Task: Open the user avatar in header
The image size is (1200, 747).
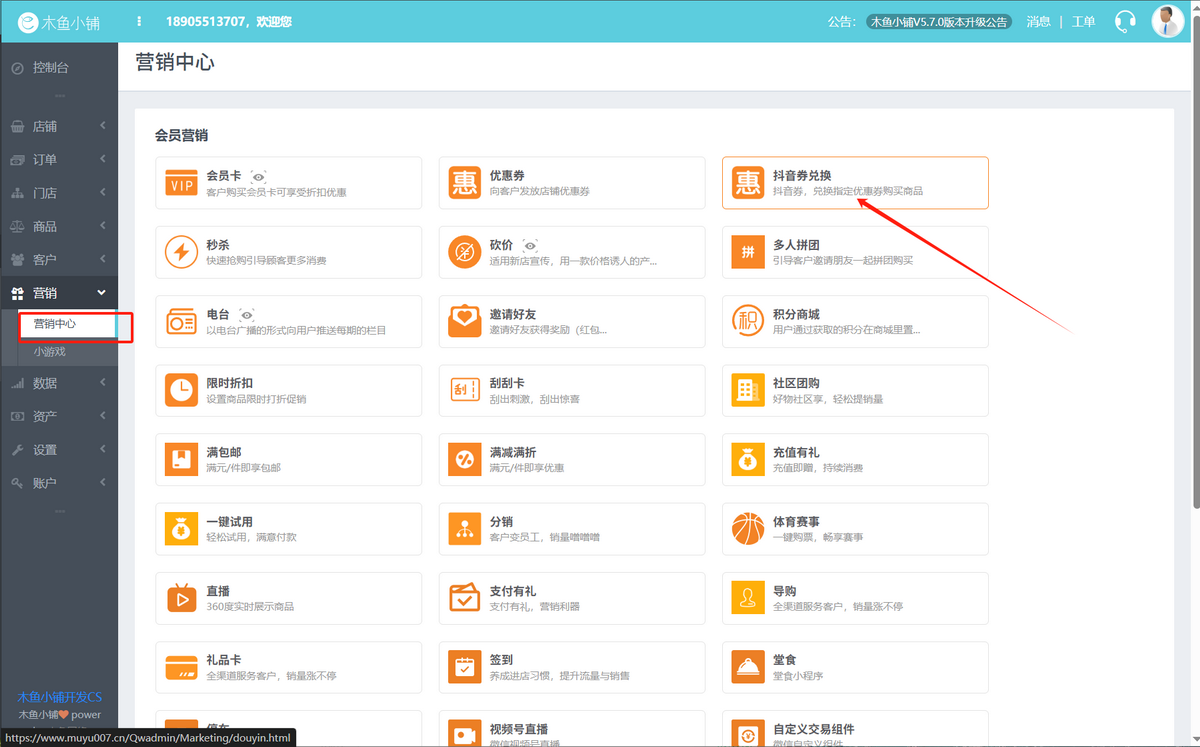Action: (1167, 21)
